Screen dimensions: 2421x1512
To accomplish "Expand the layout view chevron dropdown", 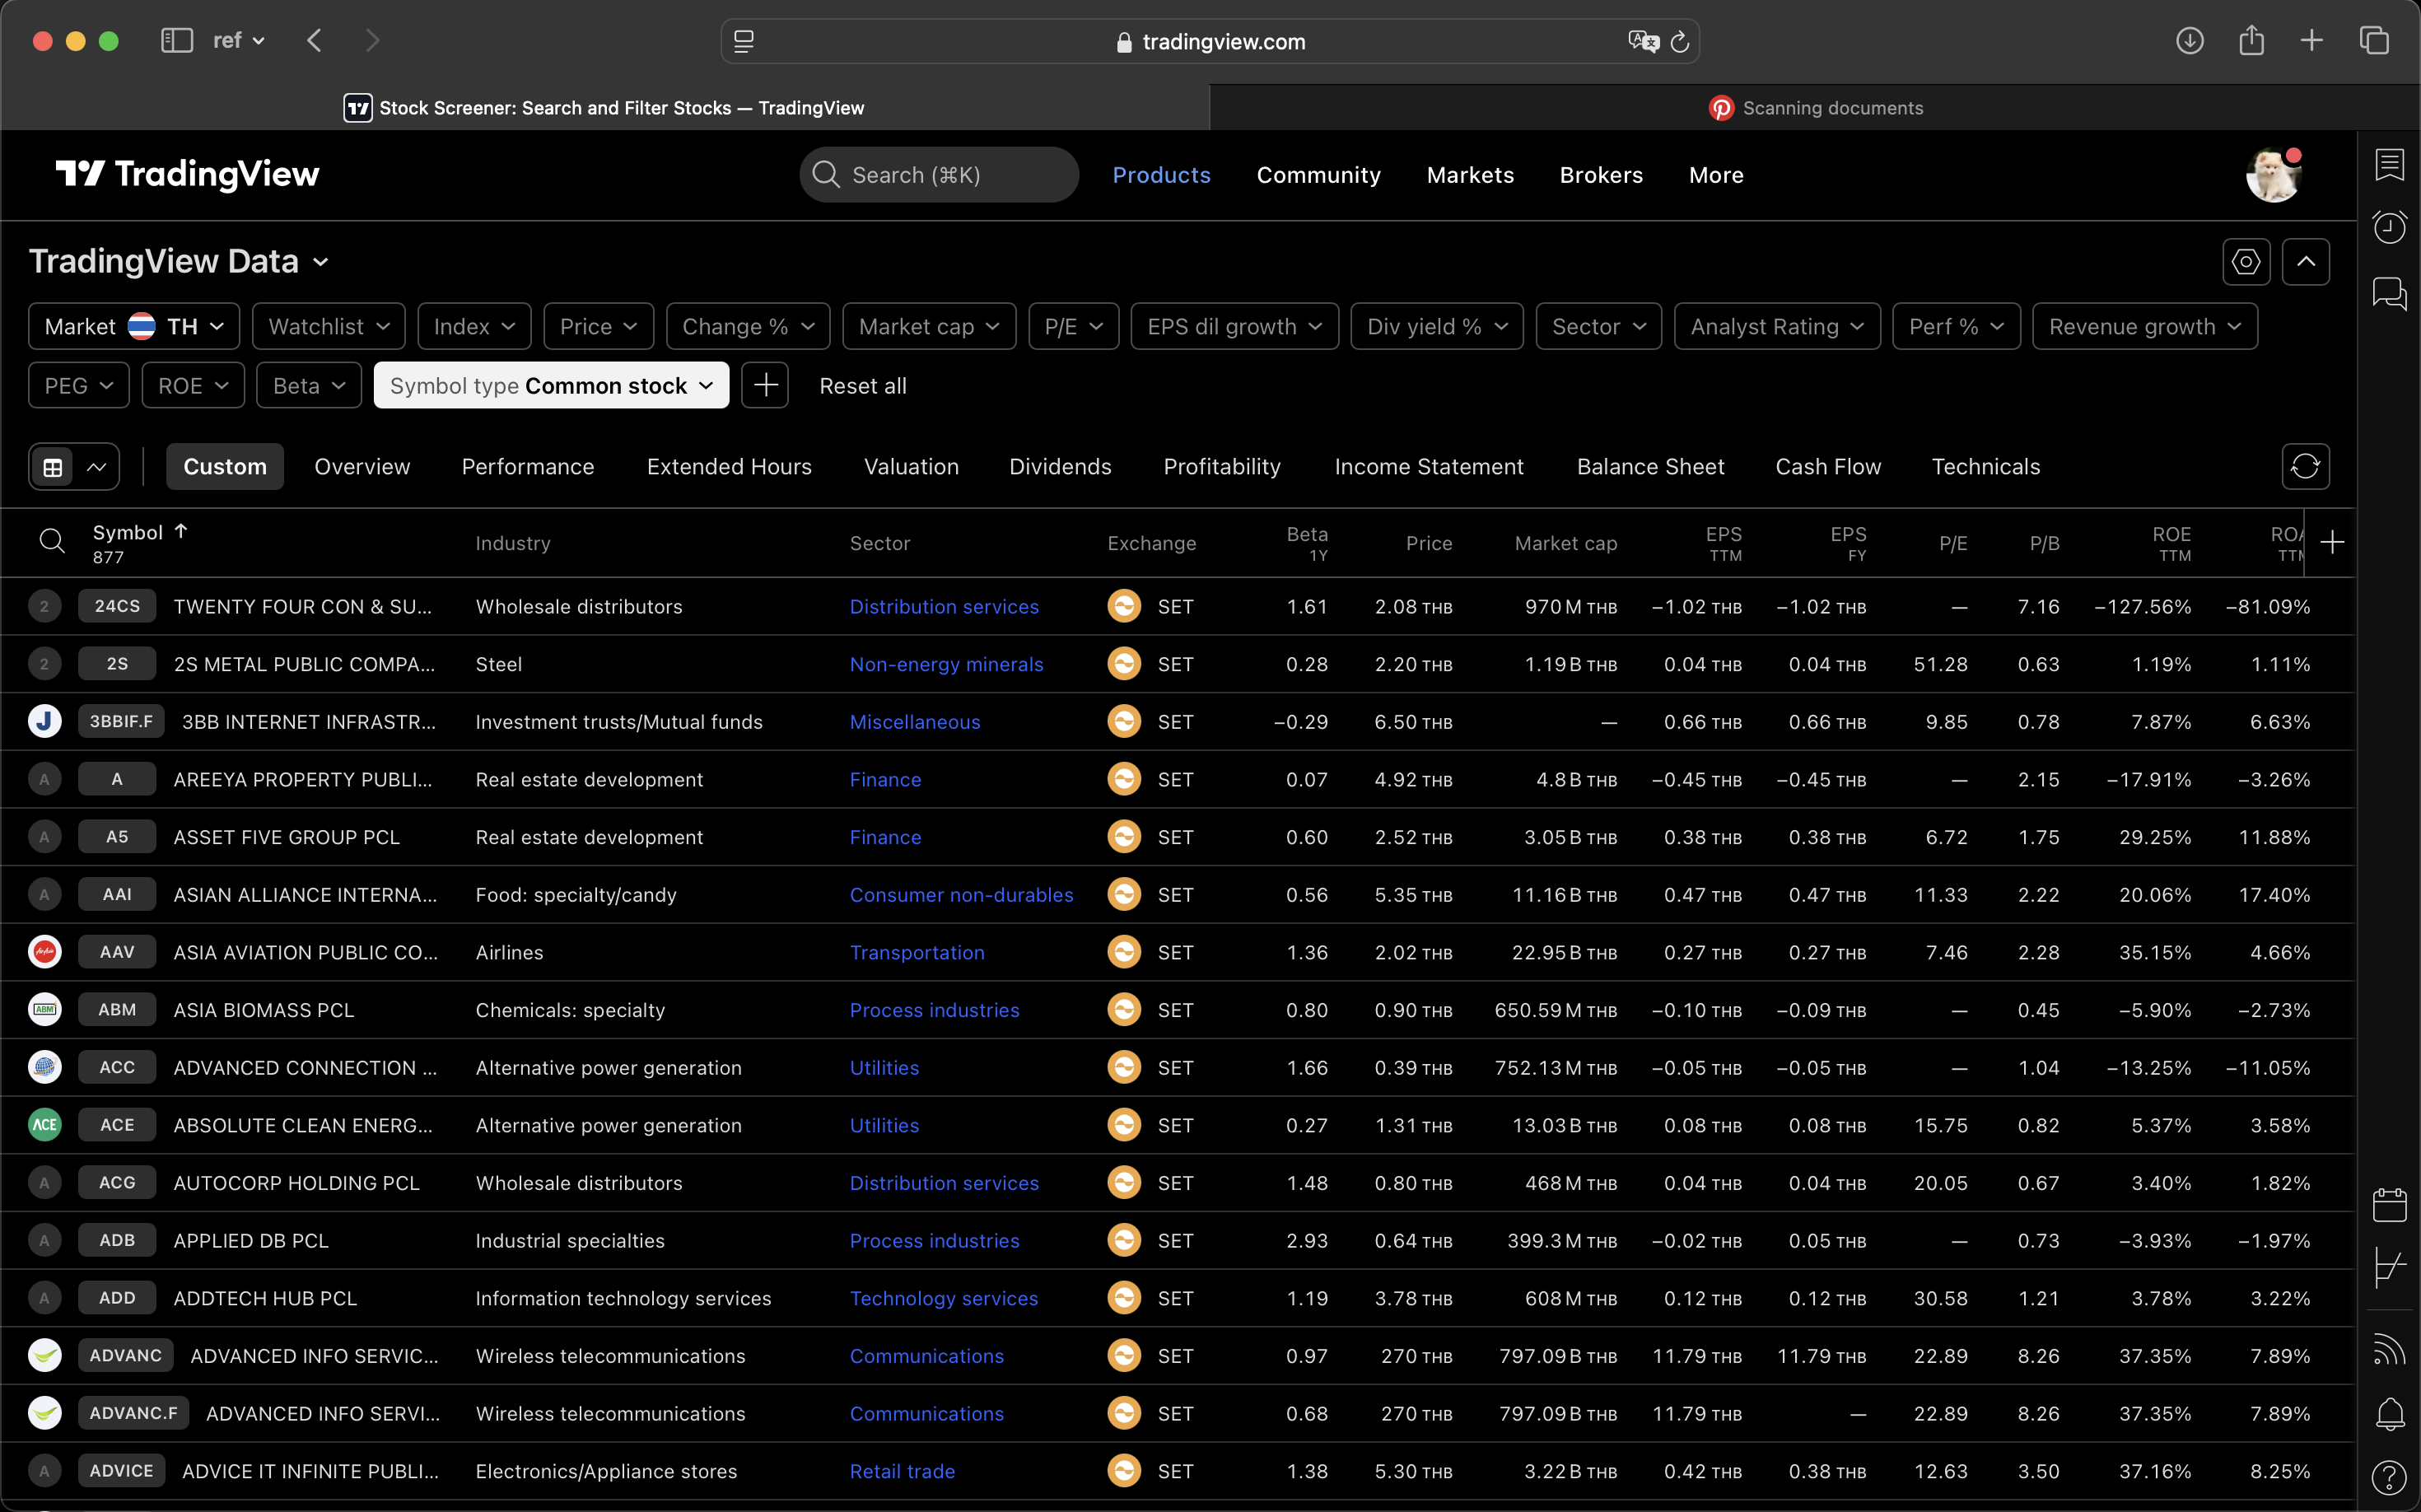I will point(97,467).
